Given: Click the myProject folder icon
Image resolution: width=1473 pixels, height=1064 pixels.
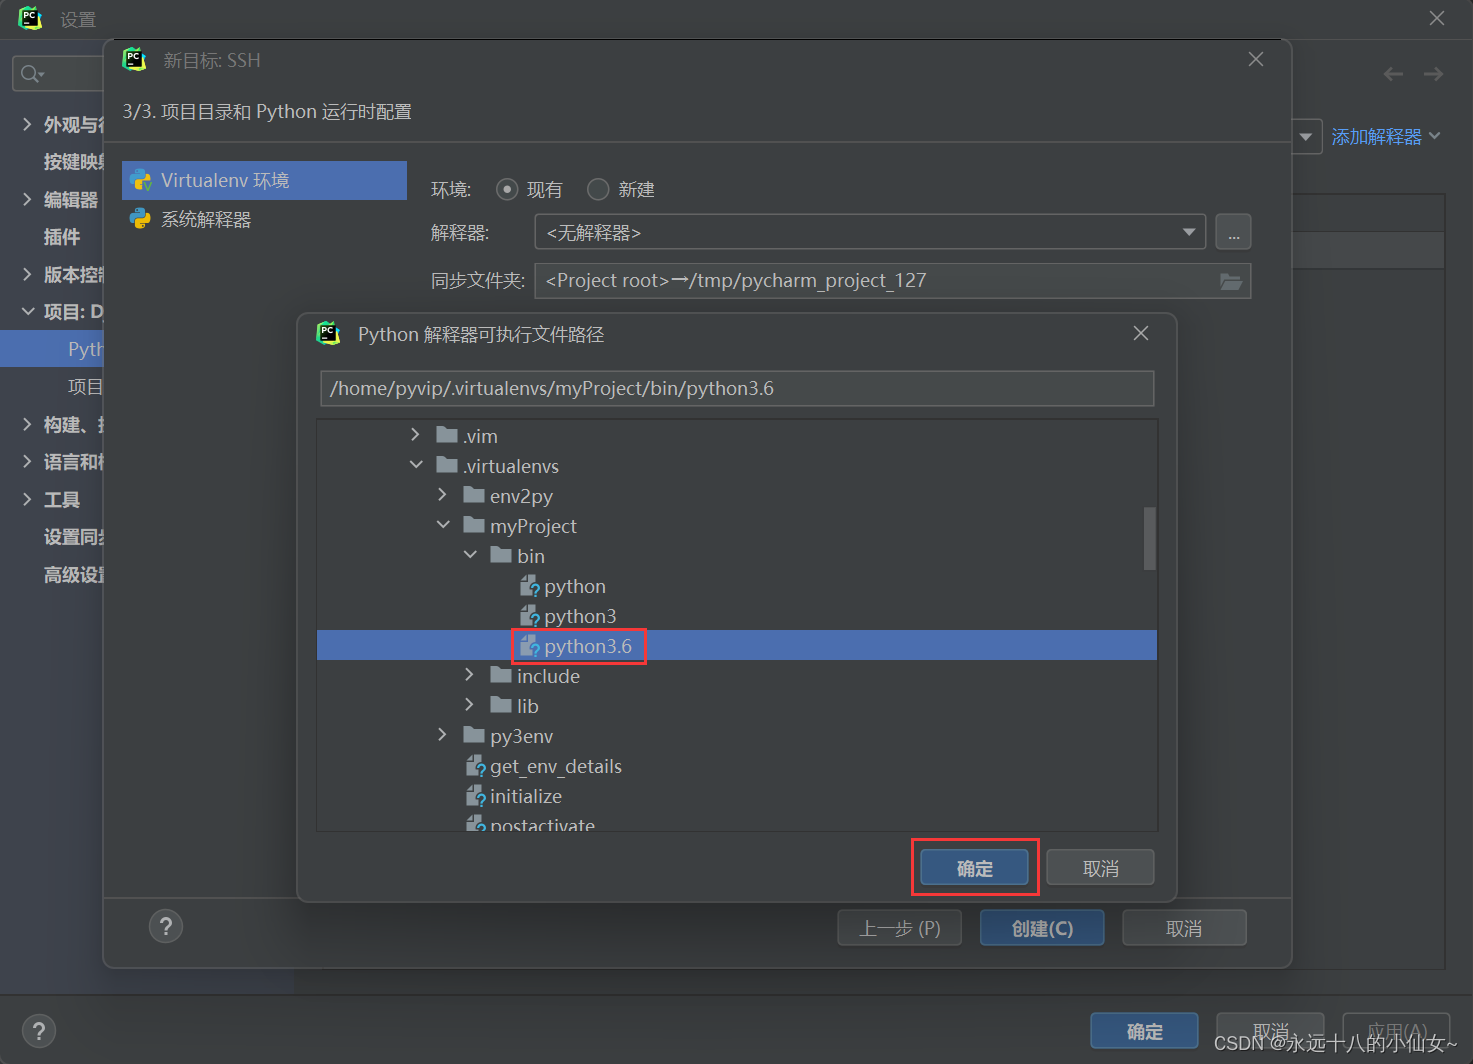Looking at the screenshot, I should [x=474, y=525].
